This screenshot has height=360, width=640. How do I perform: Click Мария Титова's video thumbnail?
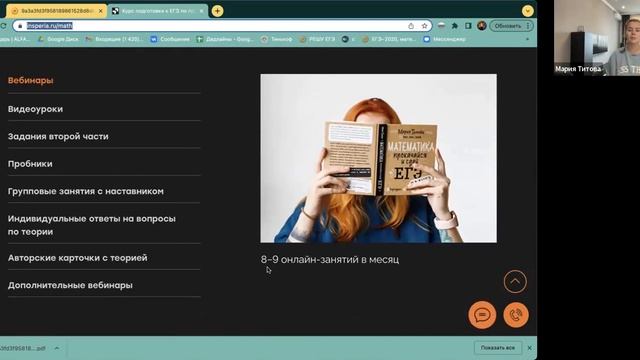(597, 38)
